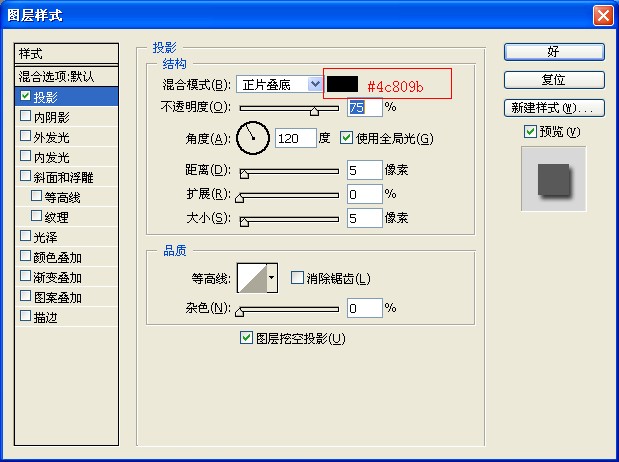Click the angle field showing 120

[295, 138]
